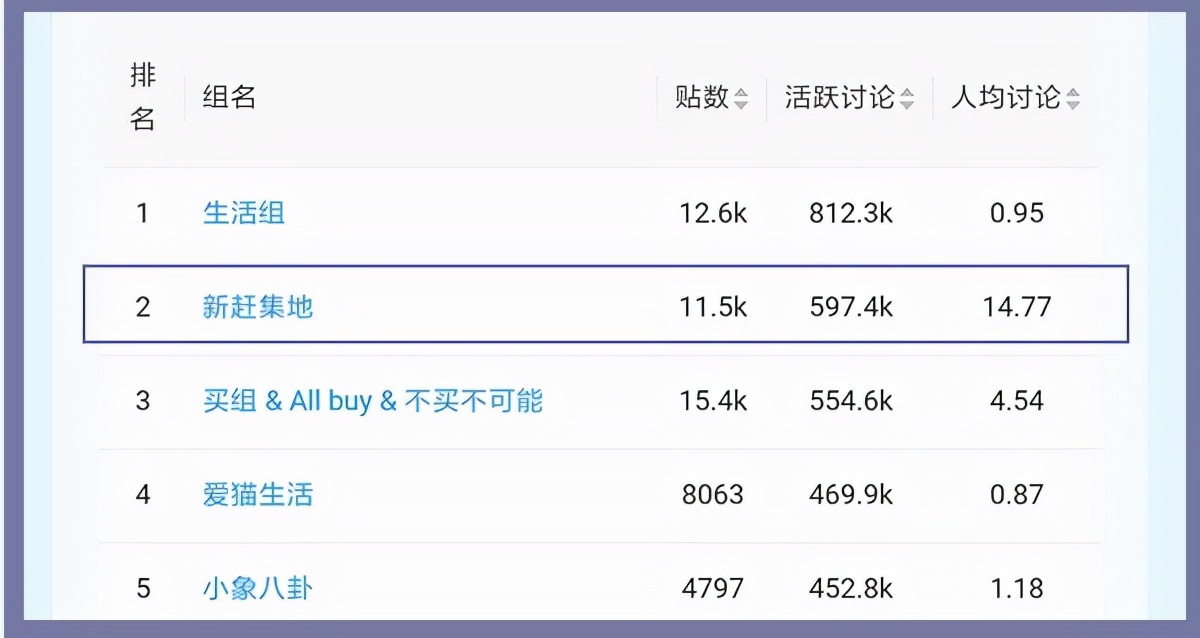The width and height of the screenshot is (1200, 638).
Task: Click the 812.3k active discussion value
Action: click(x=851, y=213)
